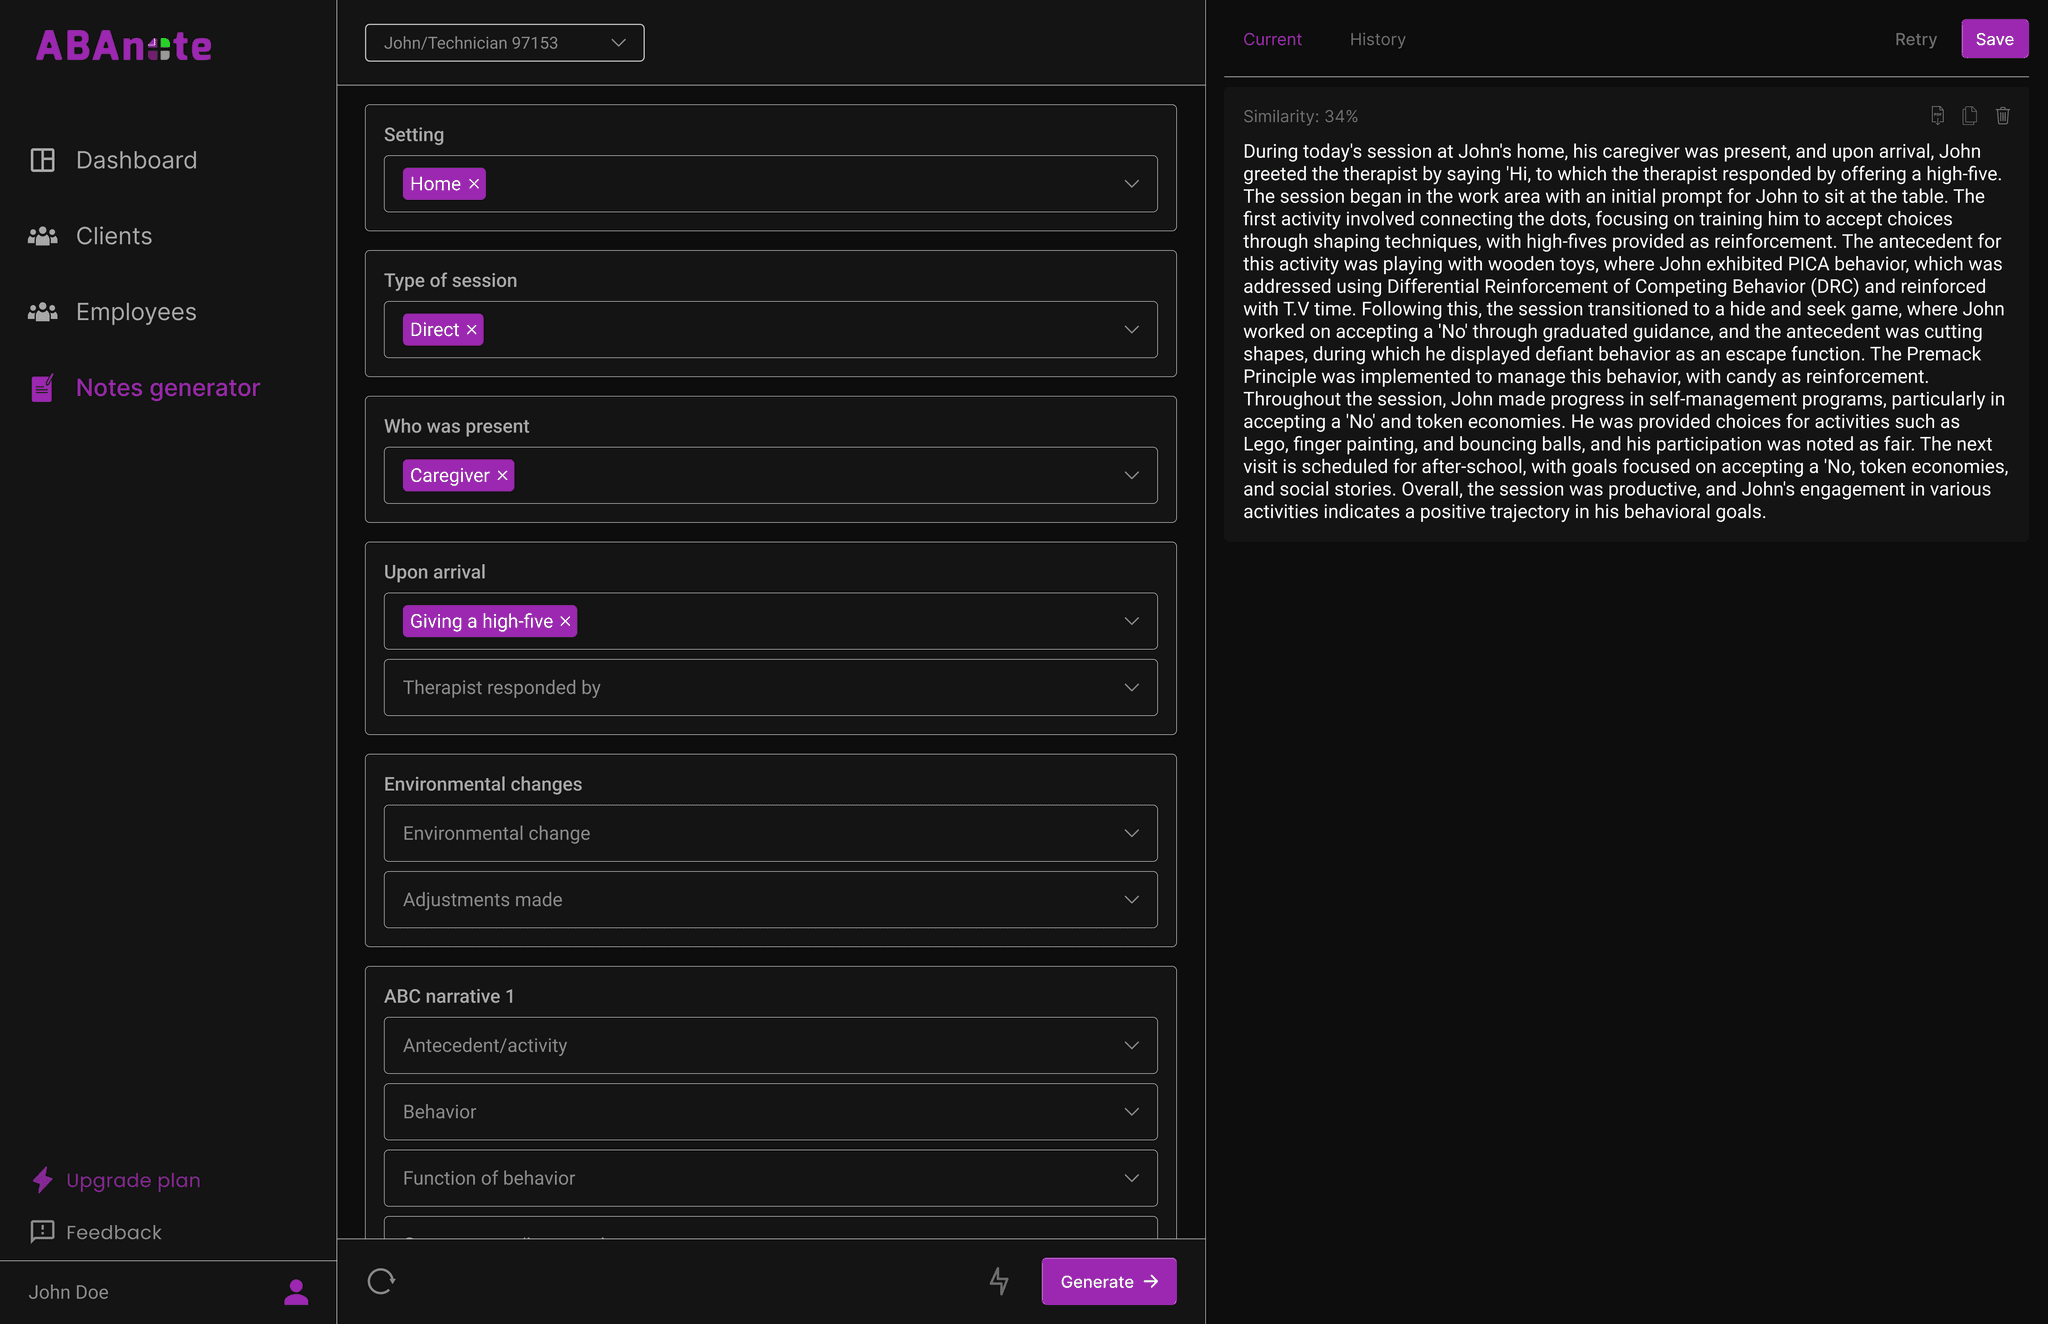This screenshot has height=1324, width=2048.
Task: Click the Save button
Action: point(1994,39)
